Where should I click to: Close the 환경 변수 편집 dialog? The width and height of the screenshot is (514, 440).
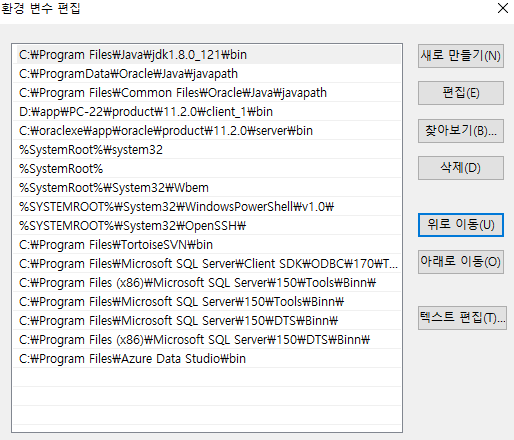pyautogui.click(x=503, y=8)
